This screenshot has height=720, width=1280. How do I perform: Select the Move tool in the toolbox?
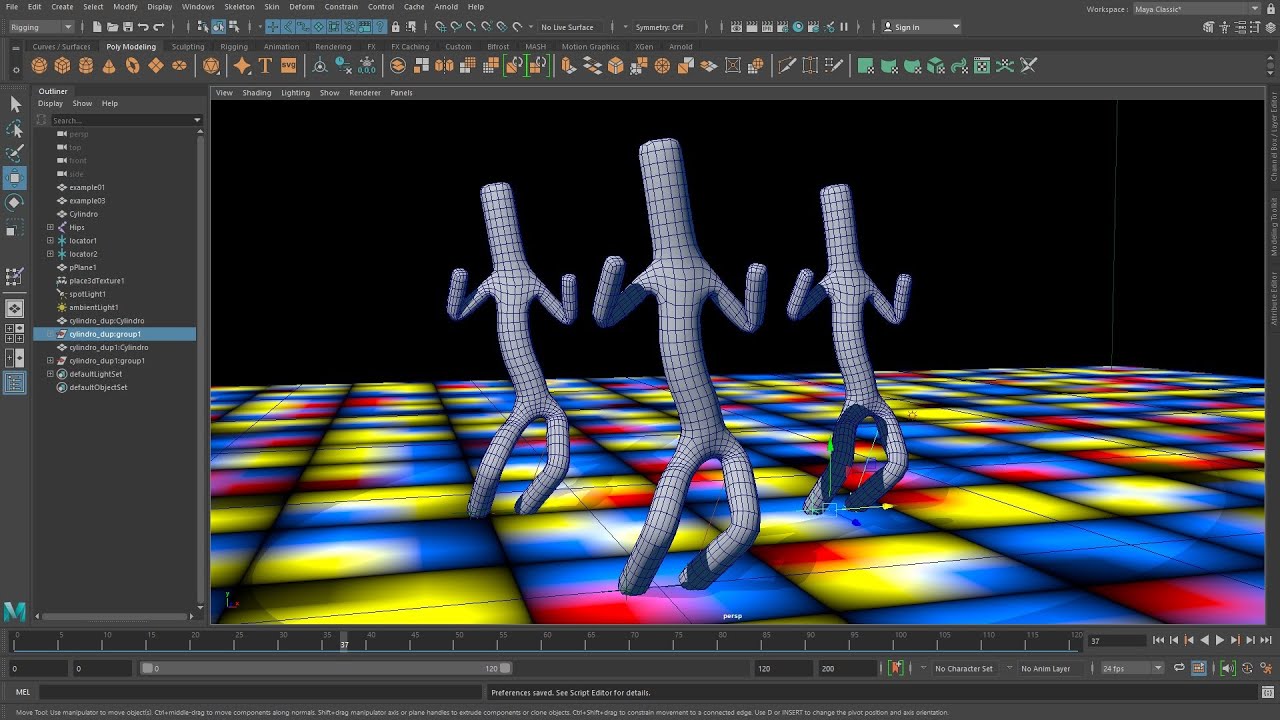pos(15,178)
